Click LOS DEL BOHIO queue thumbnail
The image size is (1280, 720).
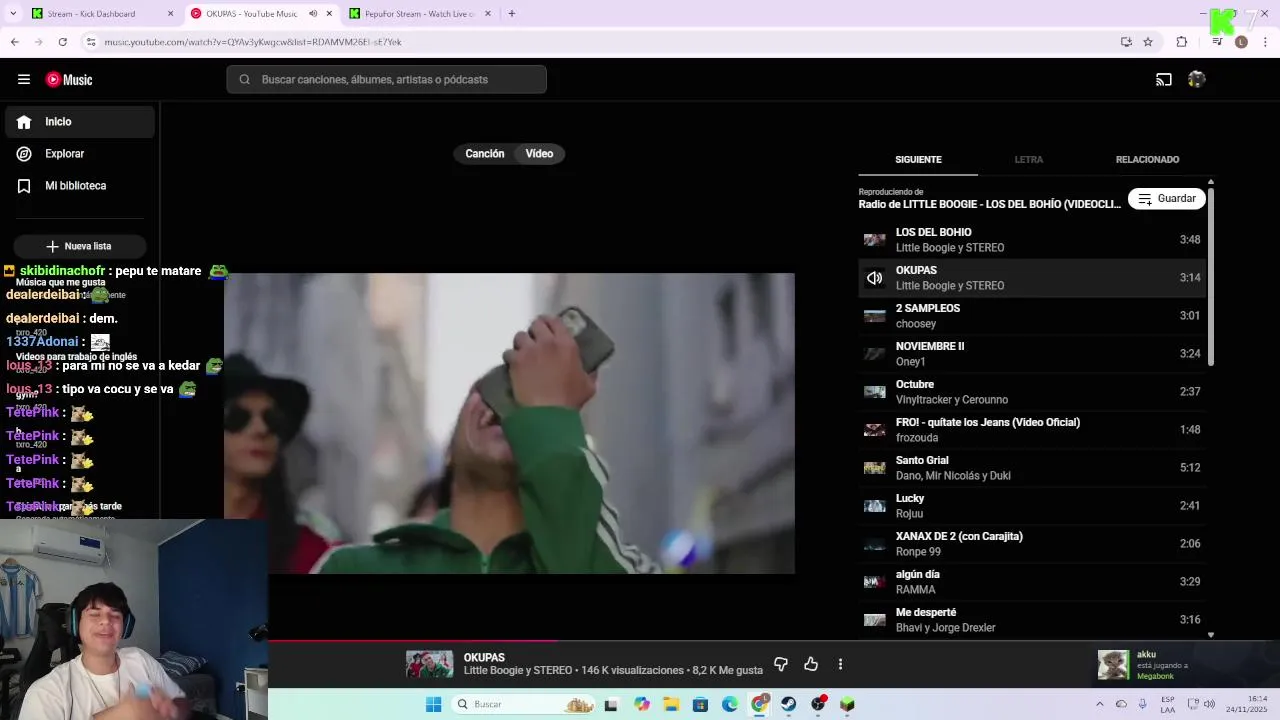[x=875, y=240]
